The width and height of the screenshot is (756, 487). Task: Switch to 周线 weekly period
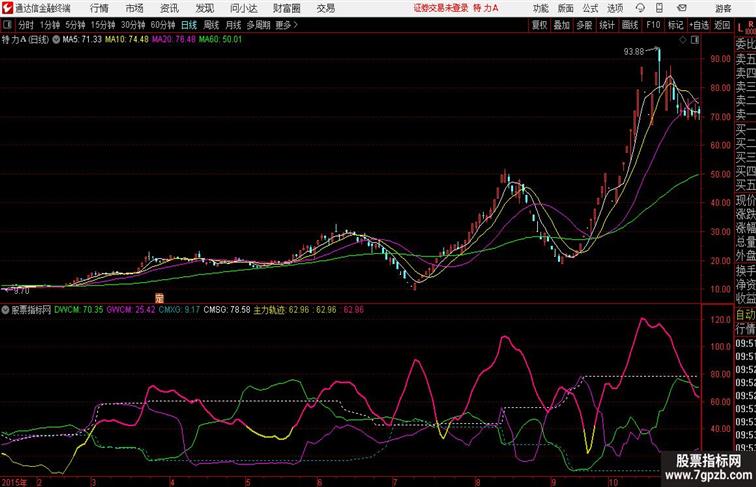click(211, 24)
